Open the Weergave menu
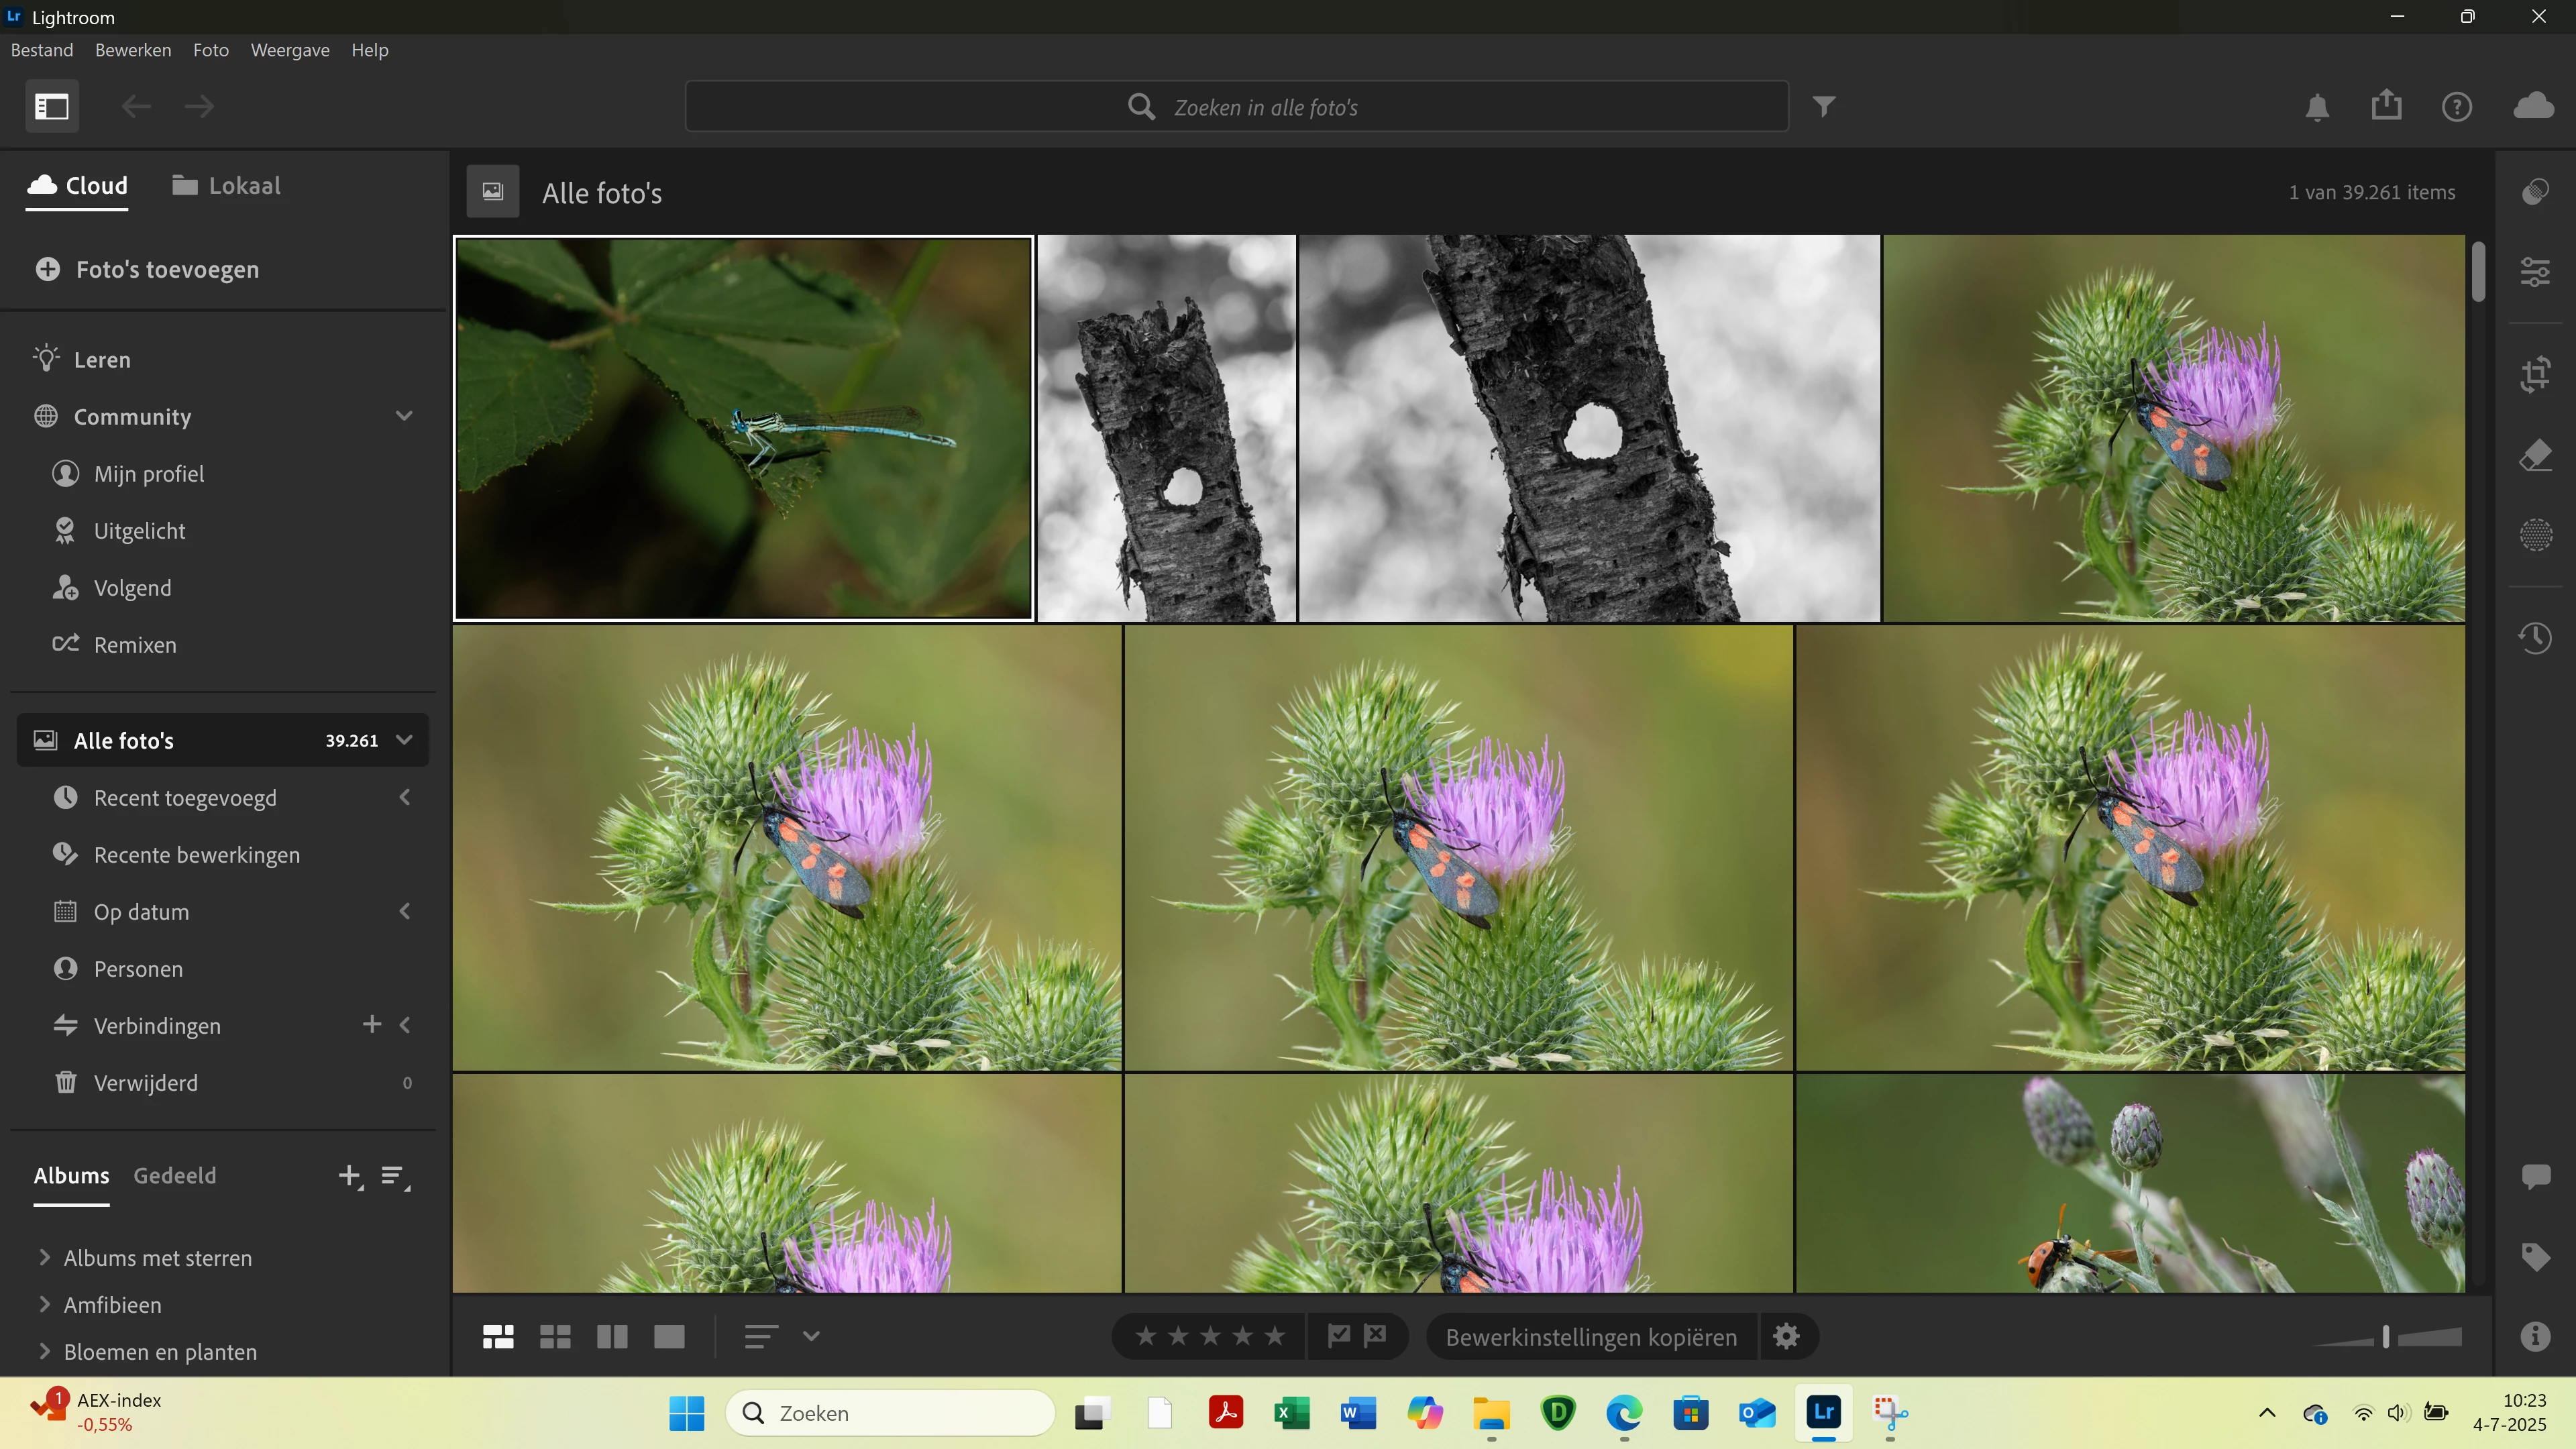 289,50
